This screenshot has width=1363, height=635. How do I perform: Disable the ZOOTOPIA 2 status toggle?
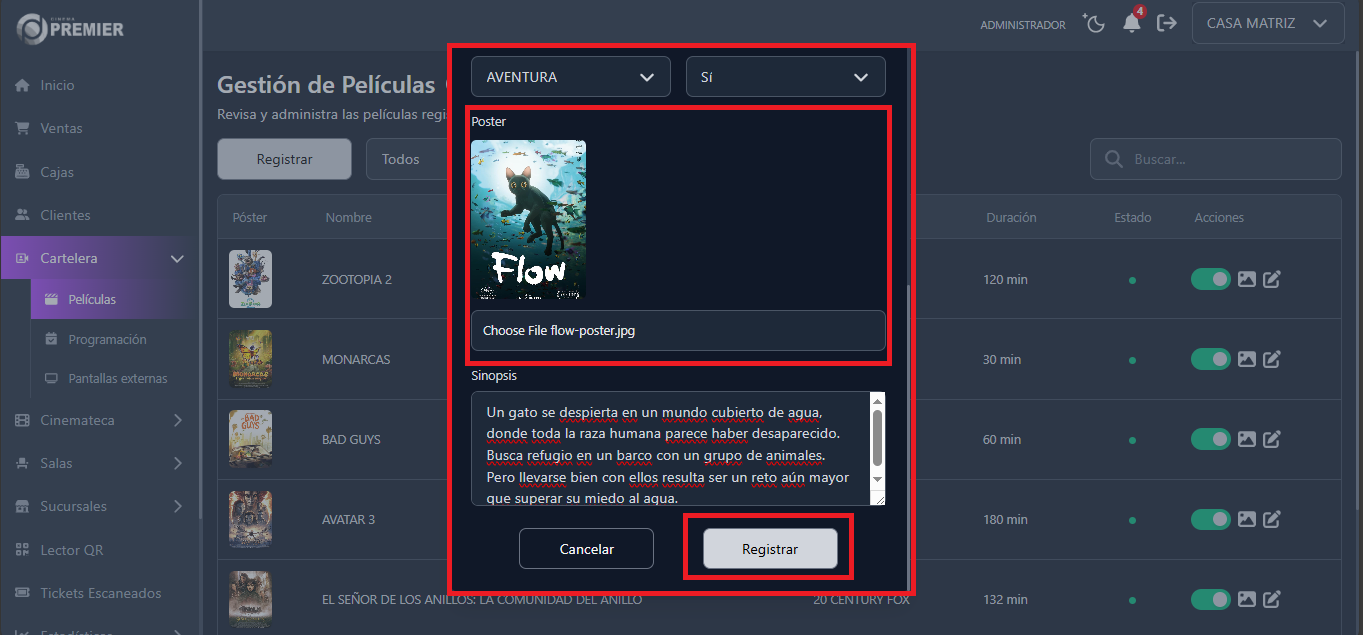tap(1210, 279)
